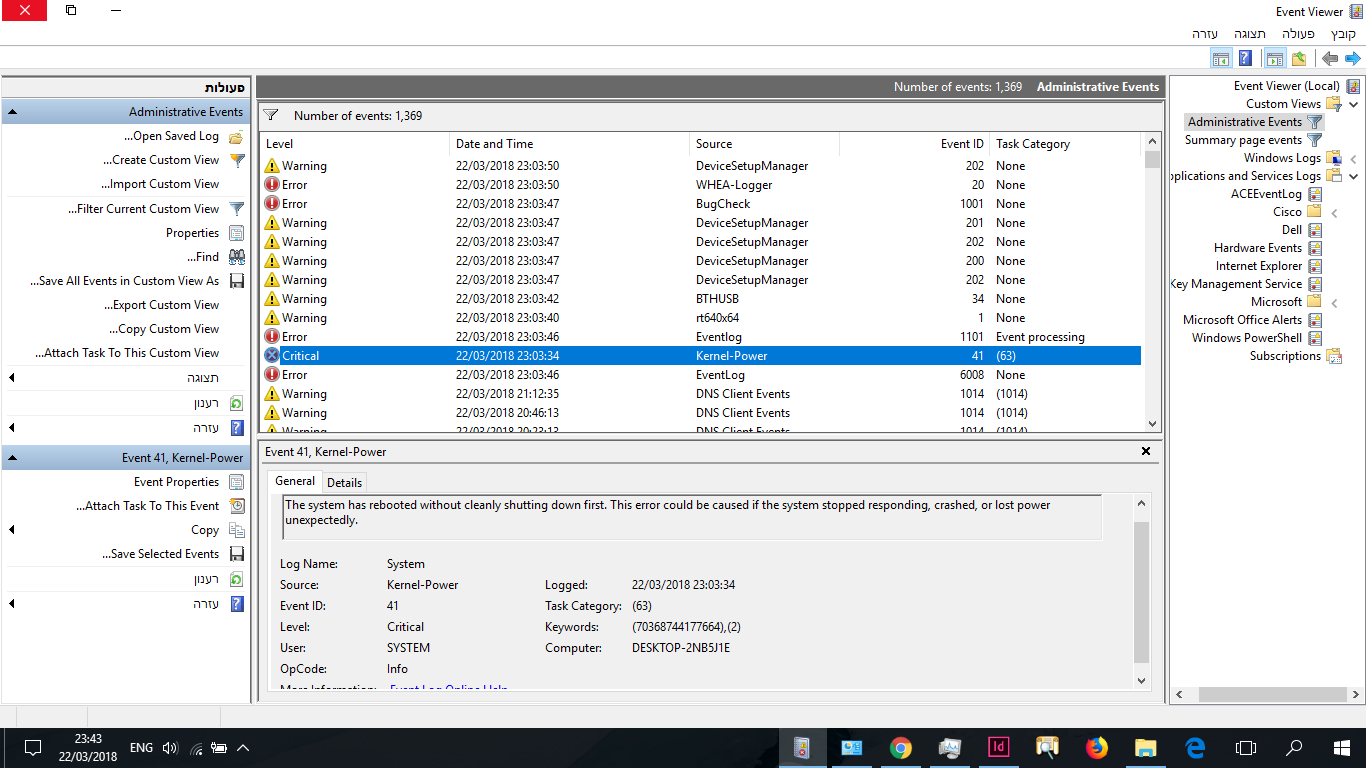Click Event Properties action

(x=176, y=482)
